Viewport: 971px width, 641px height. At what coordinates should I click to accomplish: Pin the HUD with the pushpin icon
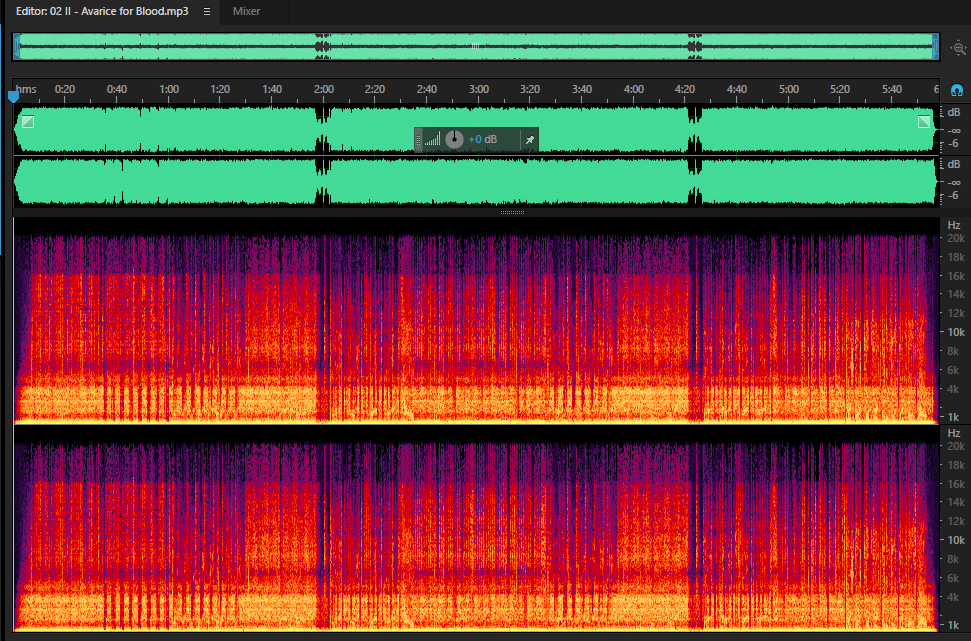coord(529,140)
